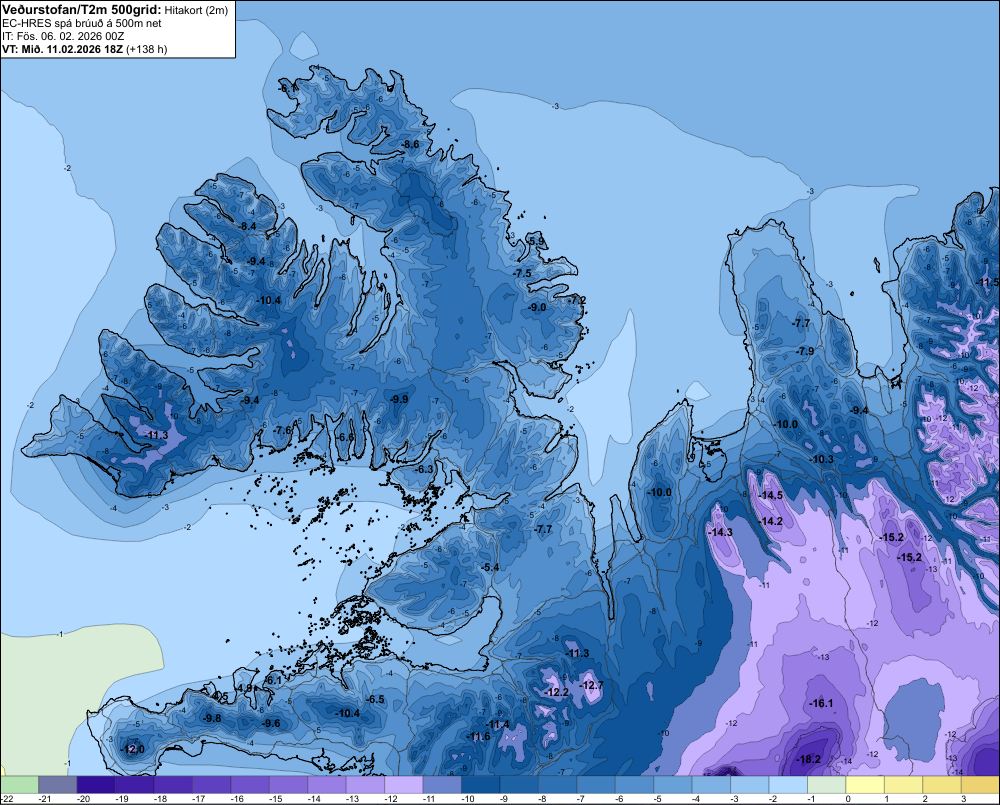Click the -6.6 temperature value

point(345,437)
